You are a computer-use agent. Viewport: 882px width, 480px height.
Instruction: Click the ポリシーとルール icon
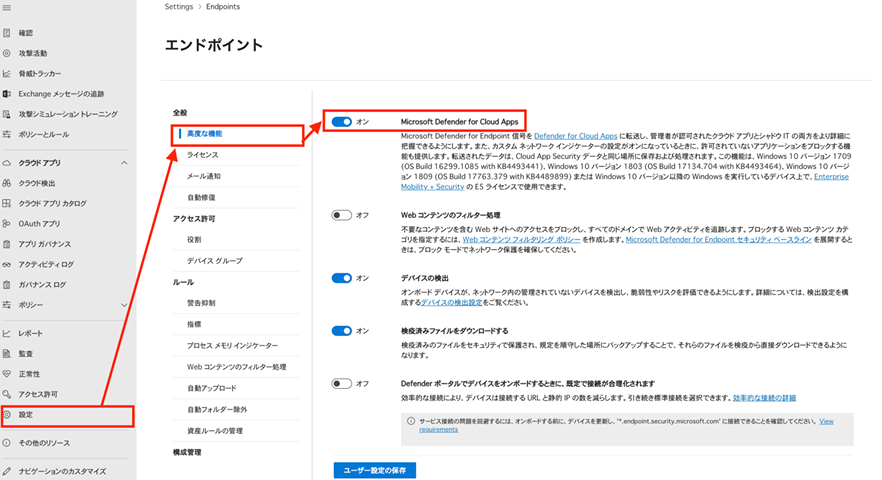coord(7,134)
